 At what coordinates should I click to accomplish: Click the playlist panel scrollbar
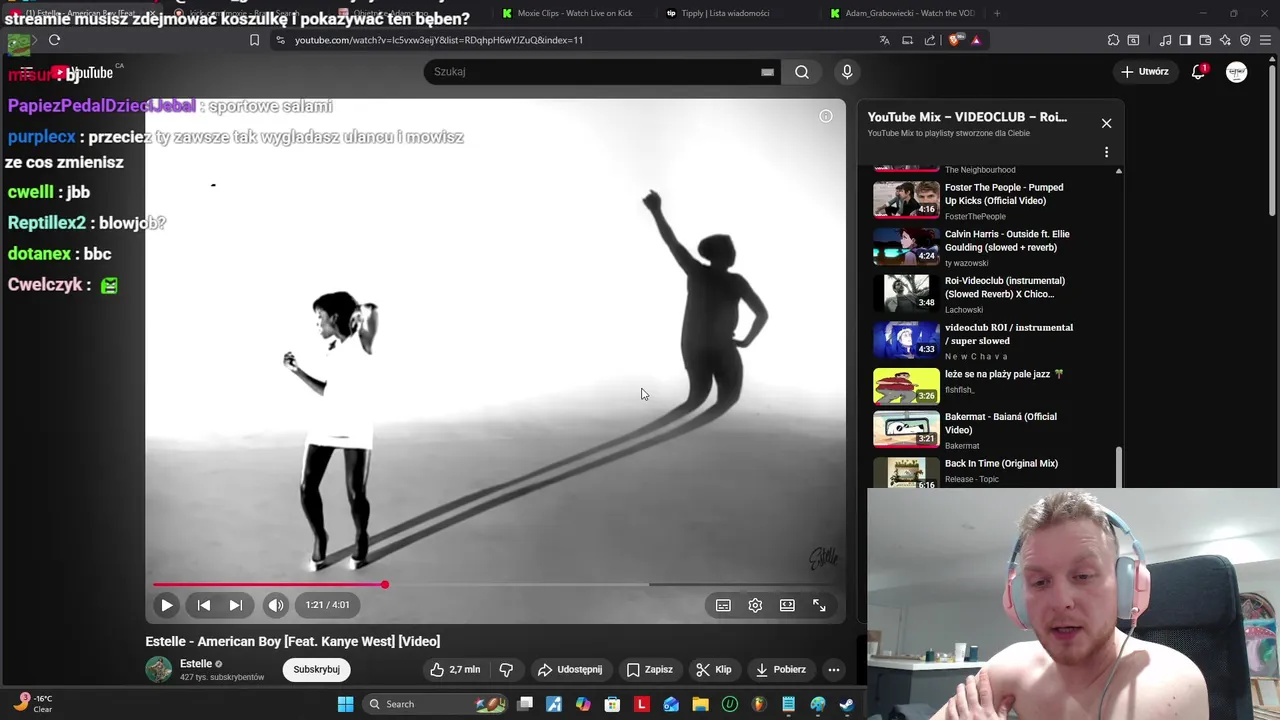pyautogui.click(x=1119, y=466)
